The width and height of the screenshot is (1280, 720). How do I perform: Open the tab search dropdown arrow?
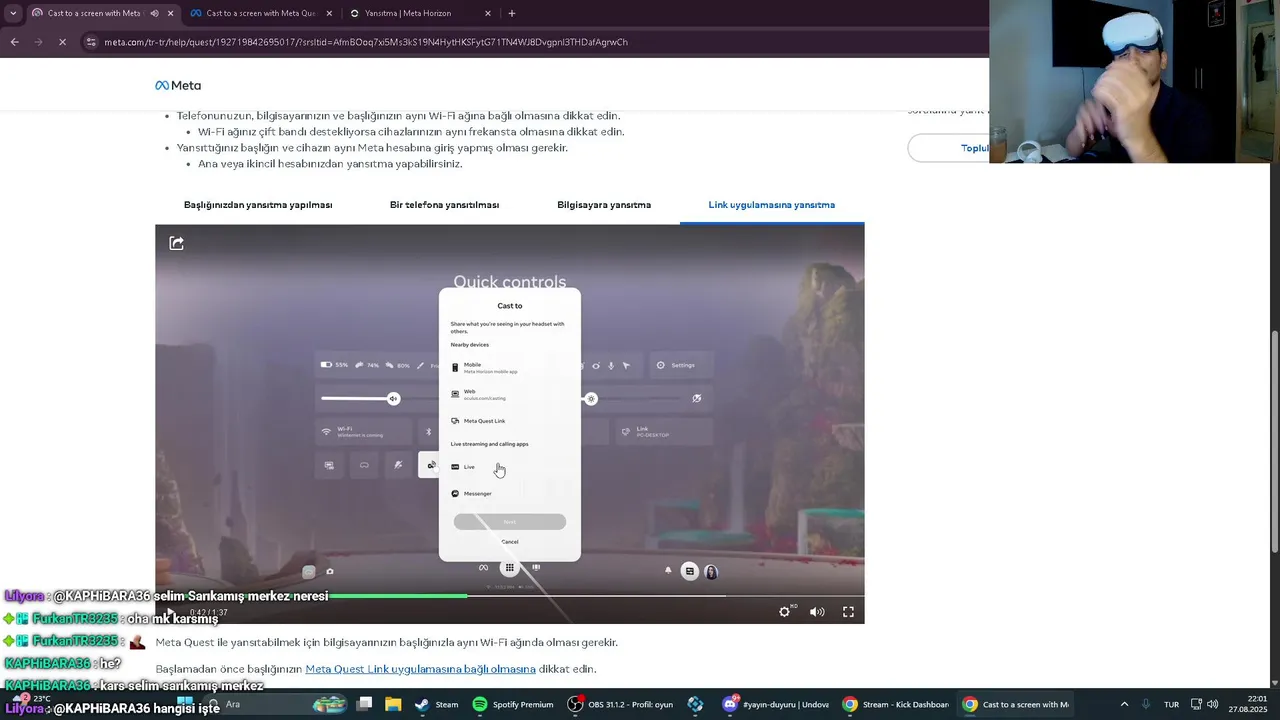(x=13, y=13)
